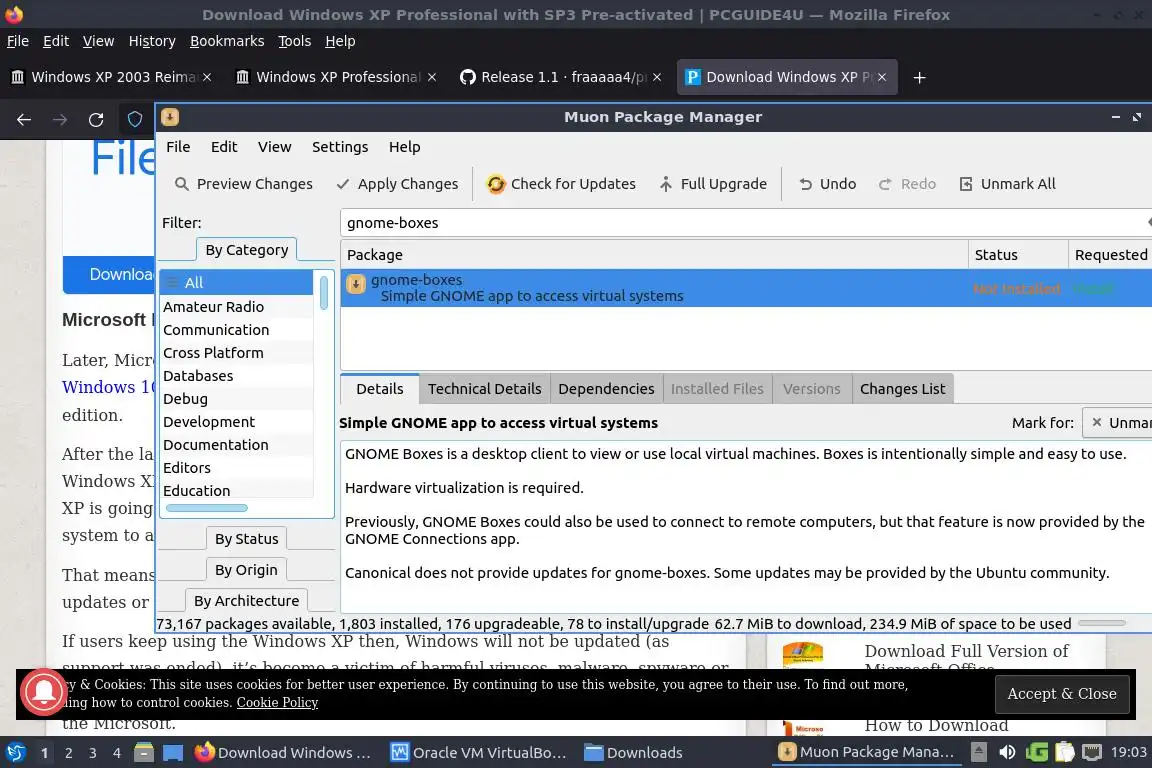Image resolution: width=1152 pixels, height=768 pixels.
Task: Open Muon File menu
Action: point(178,147)
